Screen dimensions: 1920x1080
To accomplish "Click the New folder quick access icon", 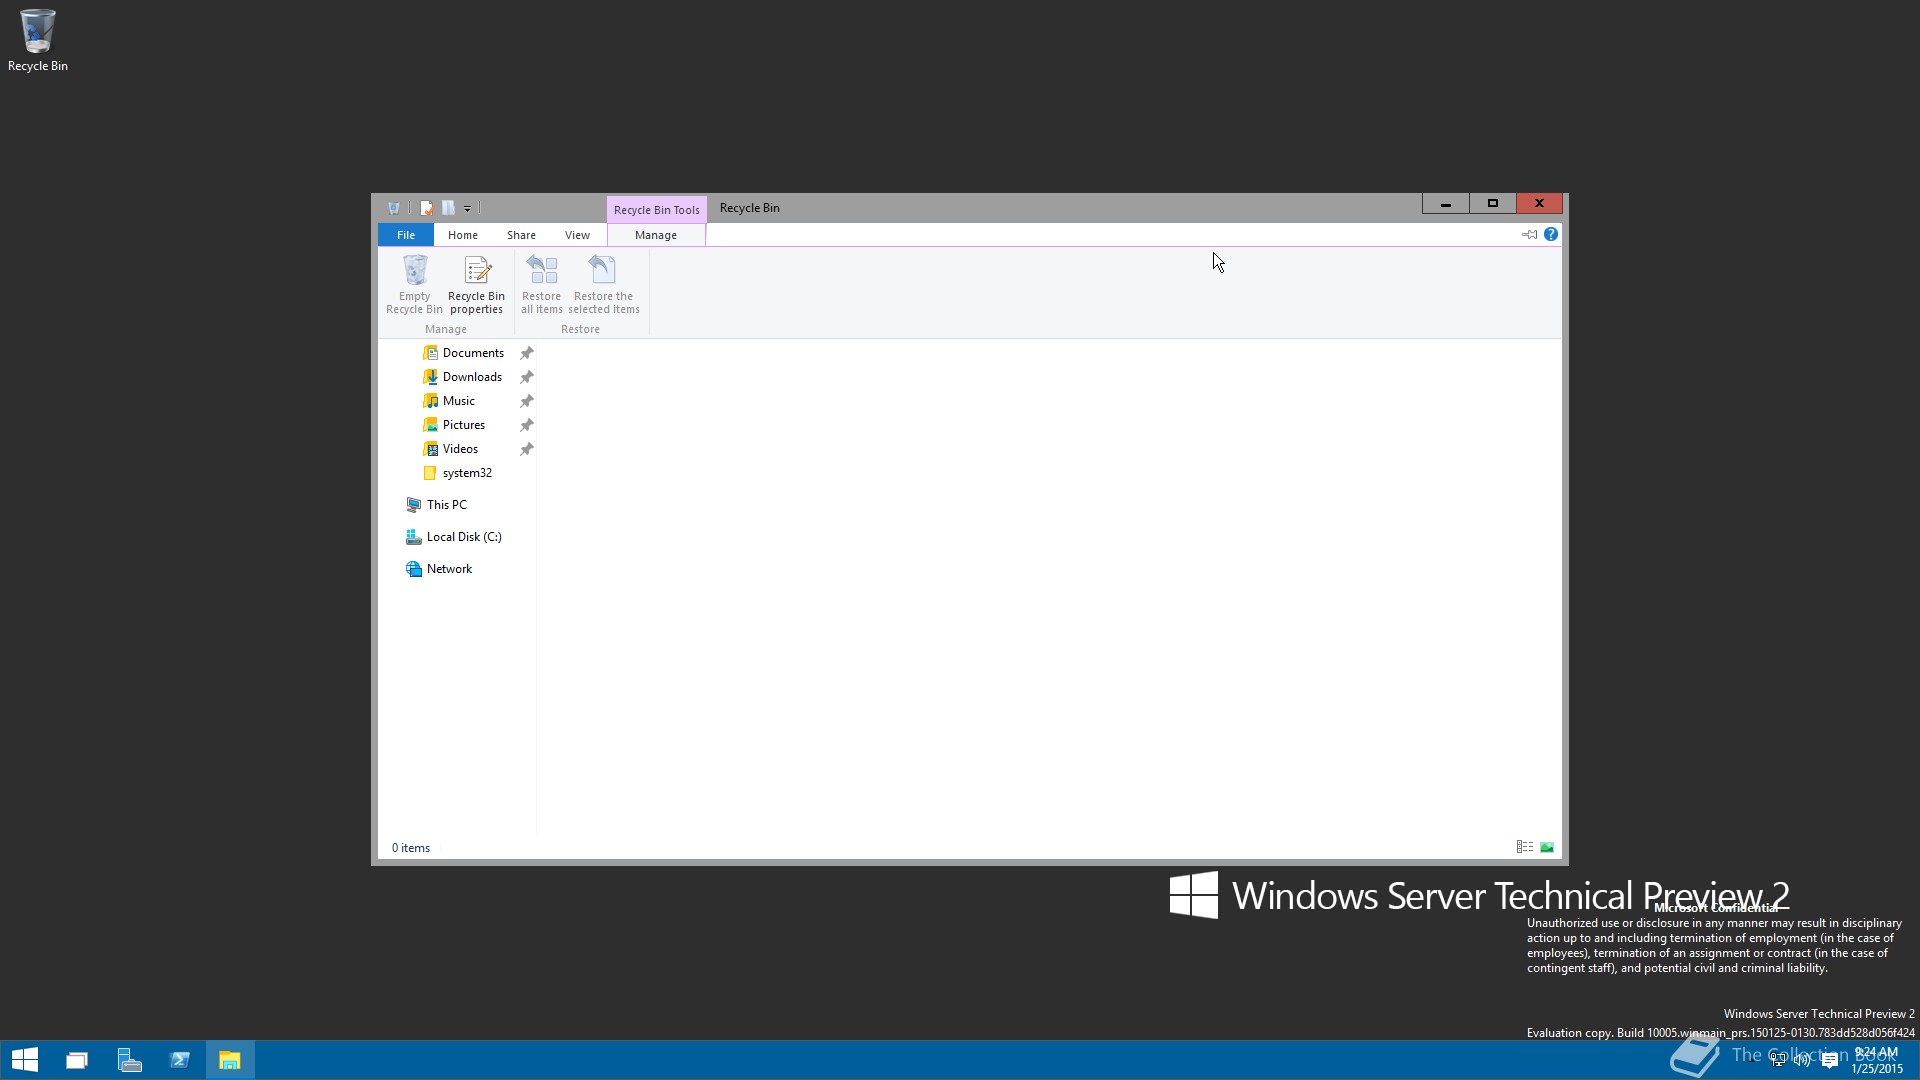I will pos(448,208).
